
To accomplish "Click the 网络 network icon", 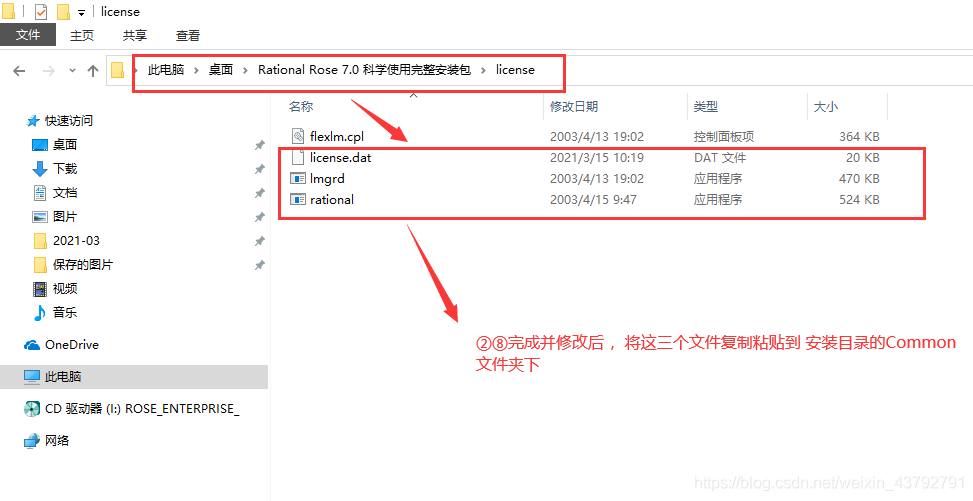I will [32, 441].
